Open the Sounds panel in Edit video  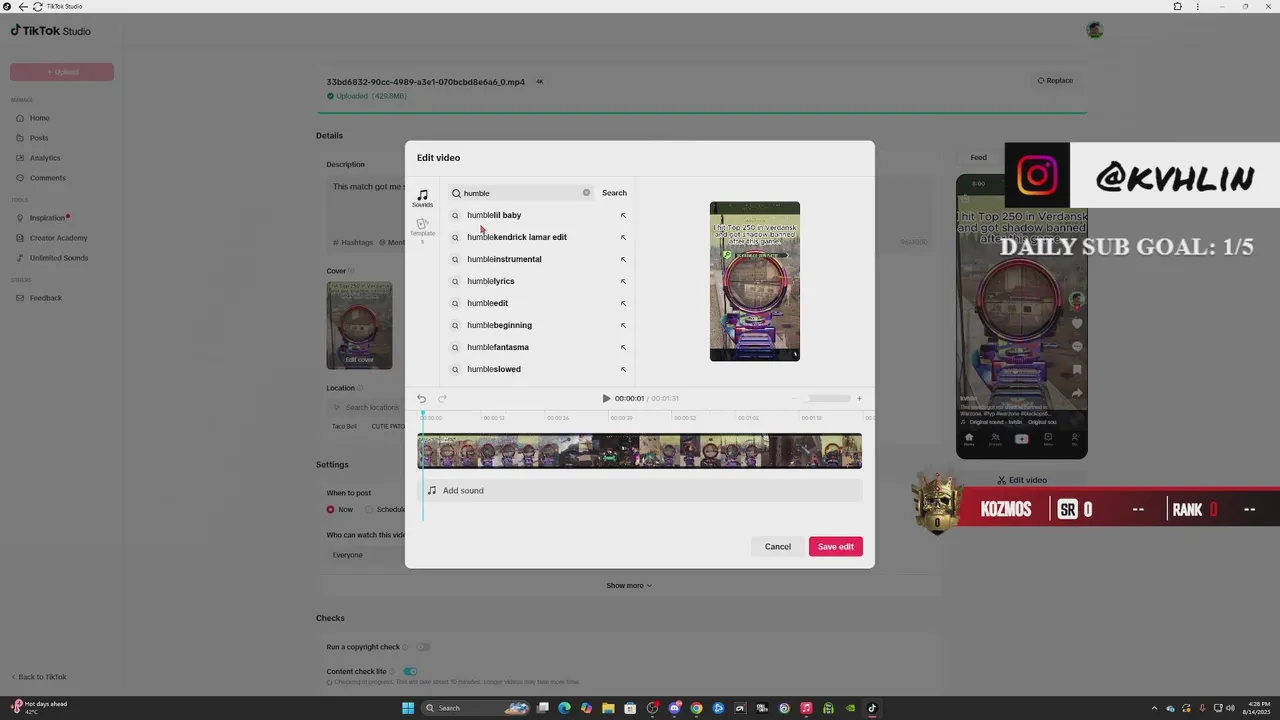422,198
